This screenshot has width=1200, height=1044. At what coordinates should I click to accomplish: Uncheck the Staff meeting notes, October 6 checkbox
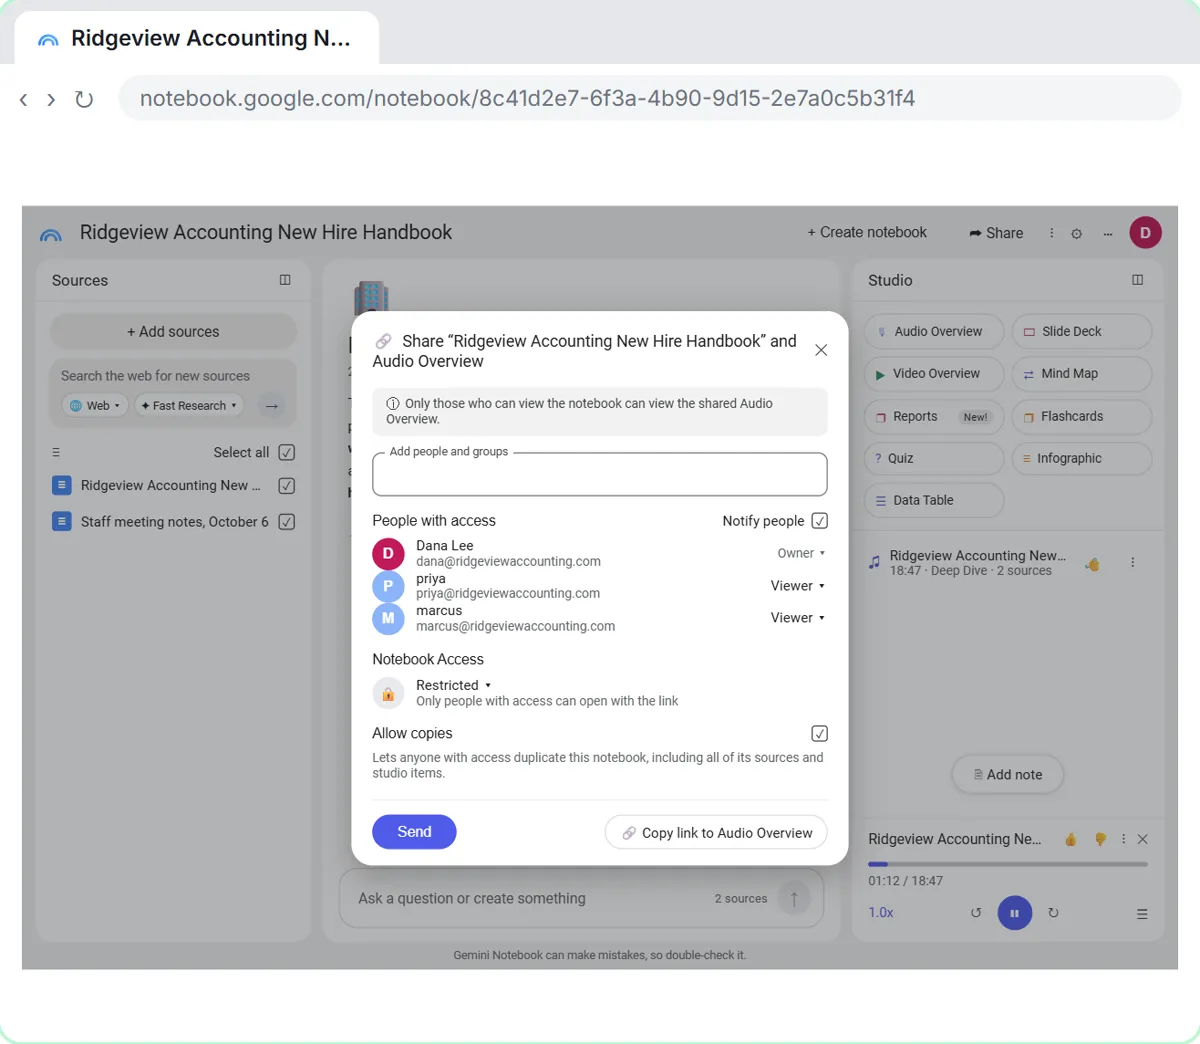point(287,522)
